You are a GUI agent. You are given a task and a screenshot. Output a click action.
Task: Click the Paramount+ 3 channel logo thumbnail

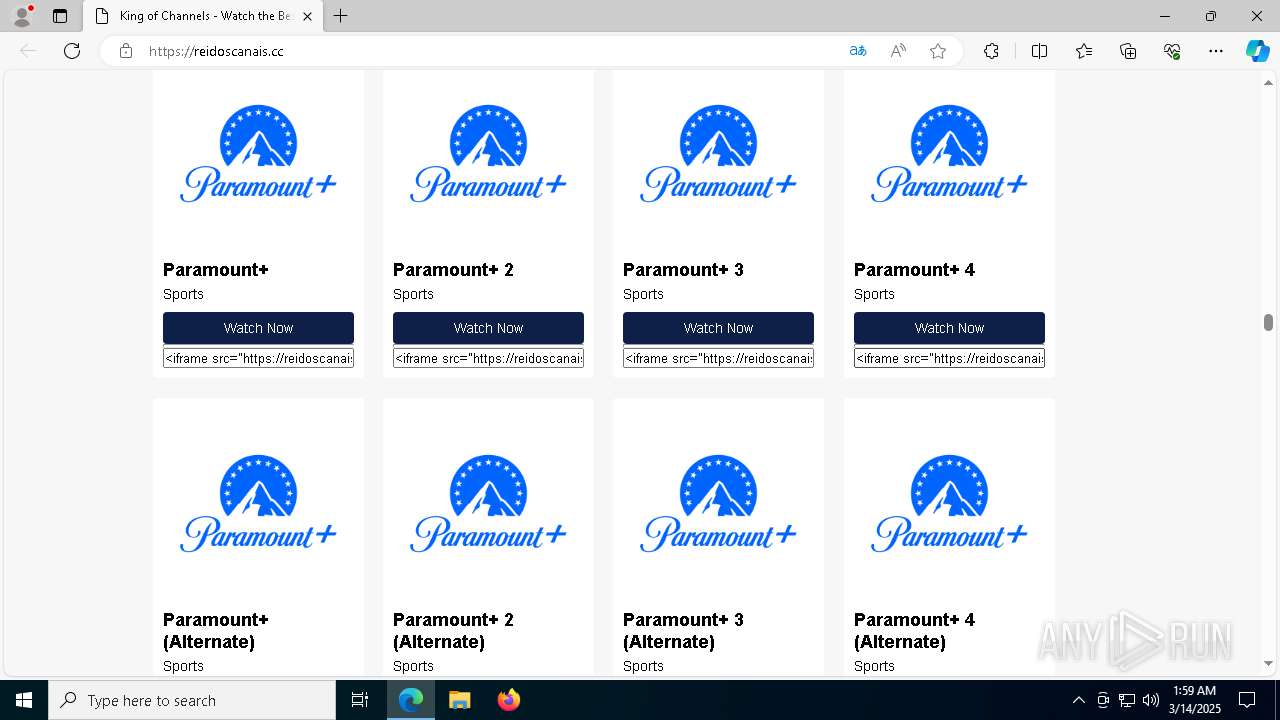[x=718, y=153]
